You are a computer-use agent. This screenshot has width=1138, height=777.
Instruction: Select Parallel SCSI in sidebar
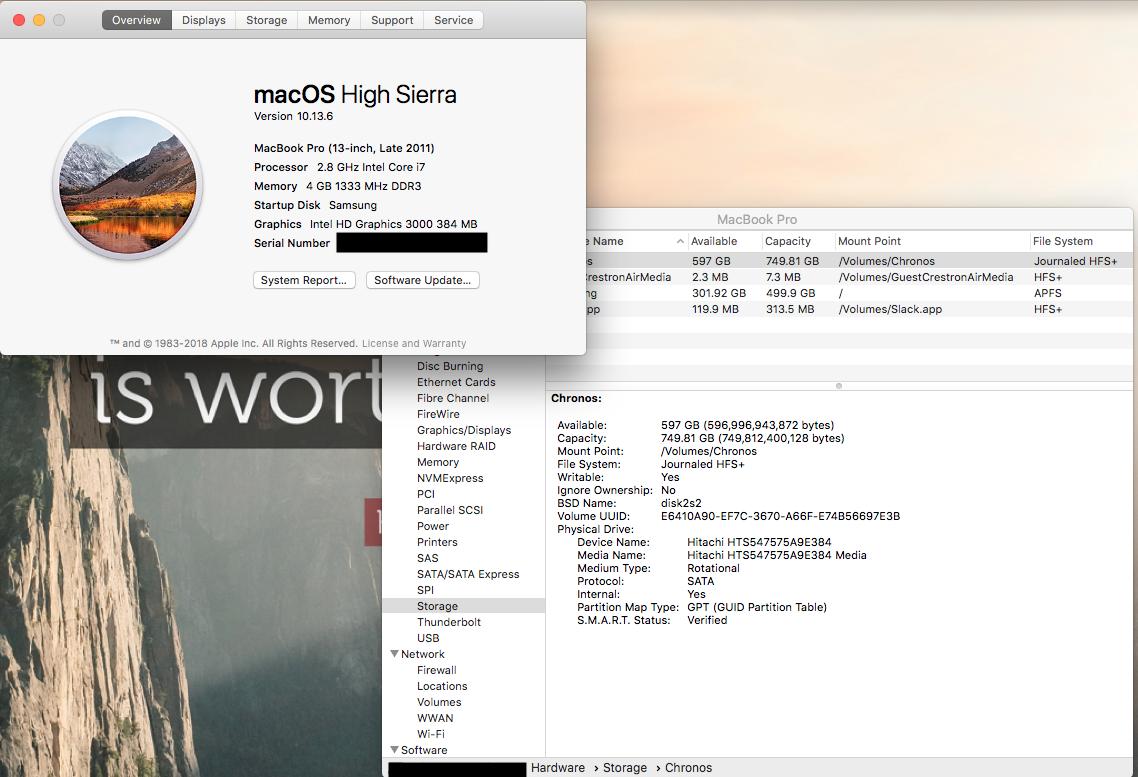(x=450, y=509)
